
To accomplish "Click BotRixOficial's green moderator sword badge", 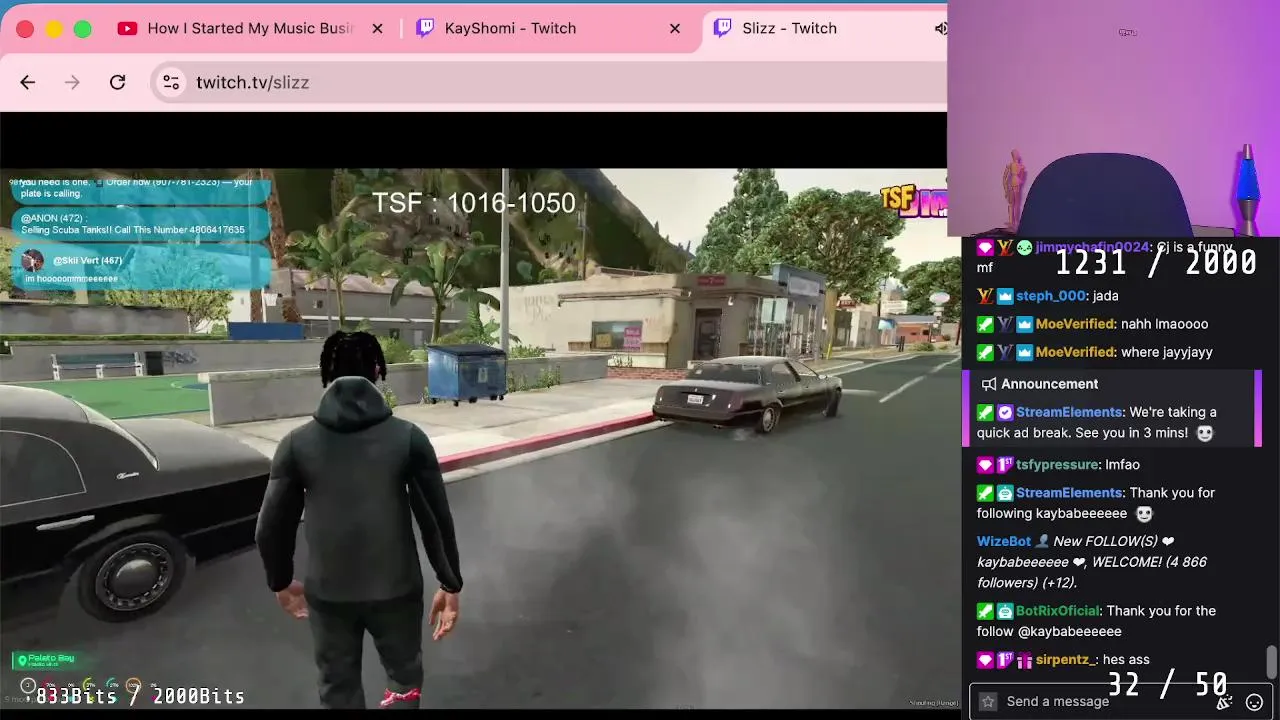I will pos(985,611).
